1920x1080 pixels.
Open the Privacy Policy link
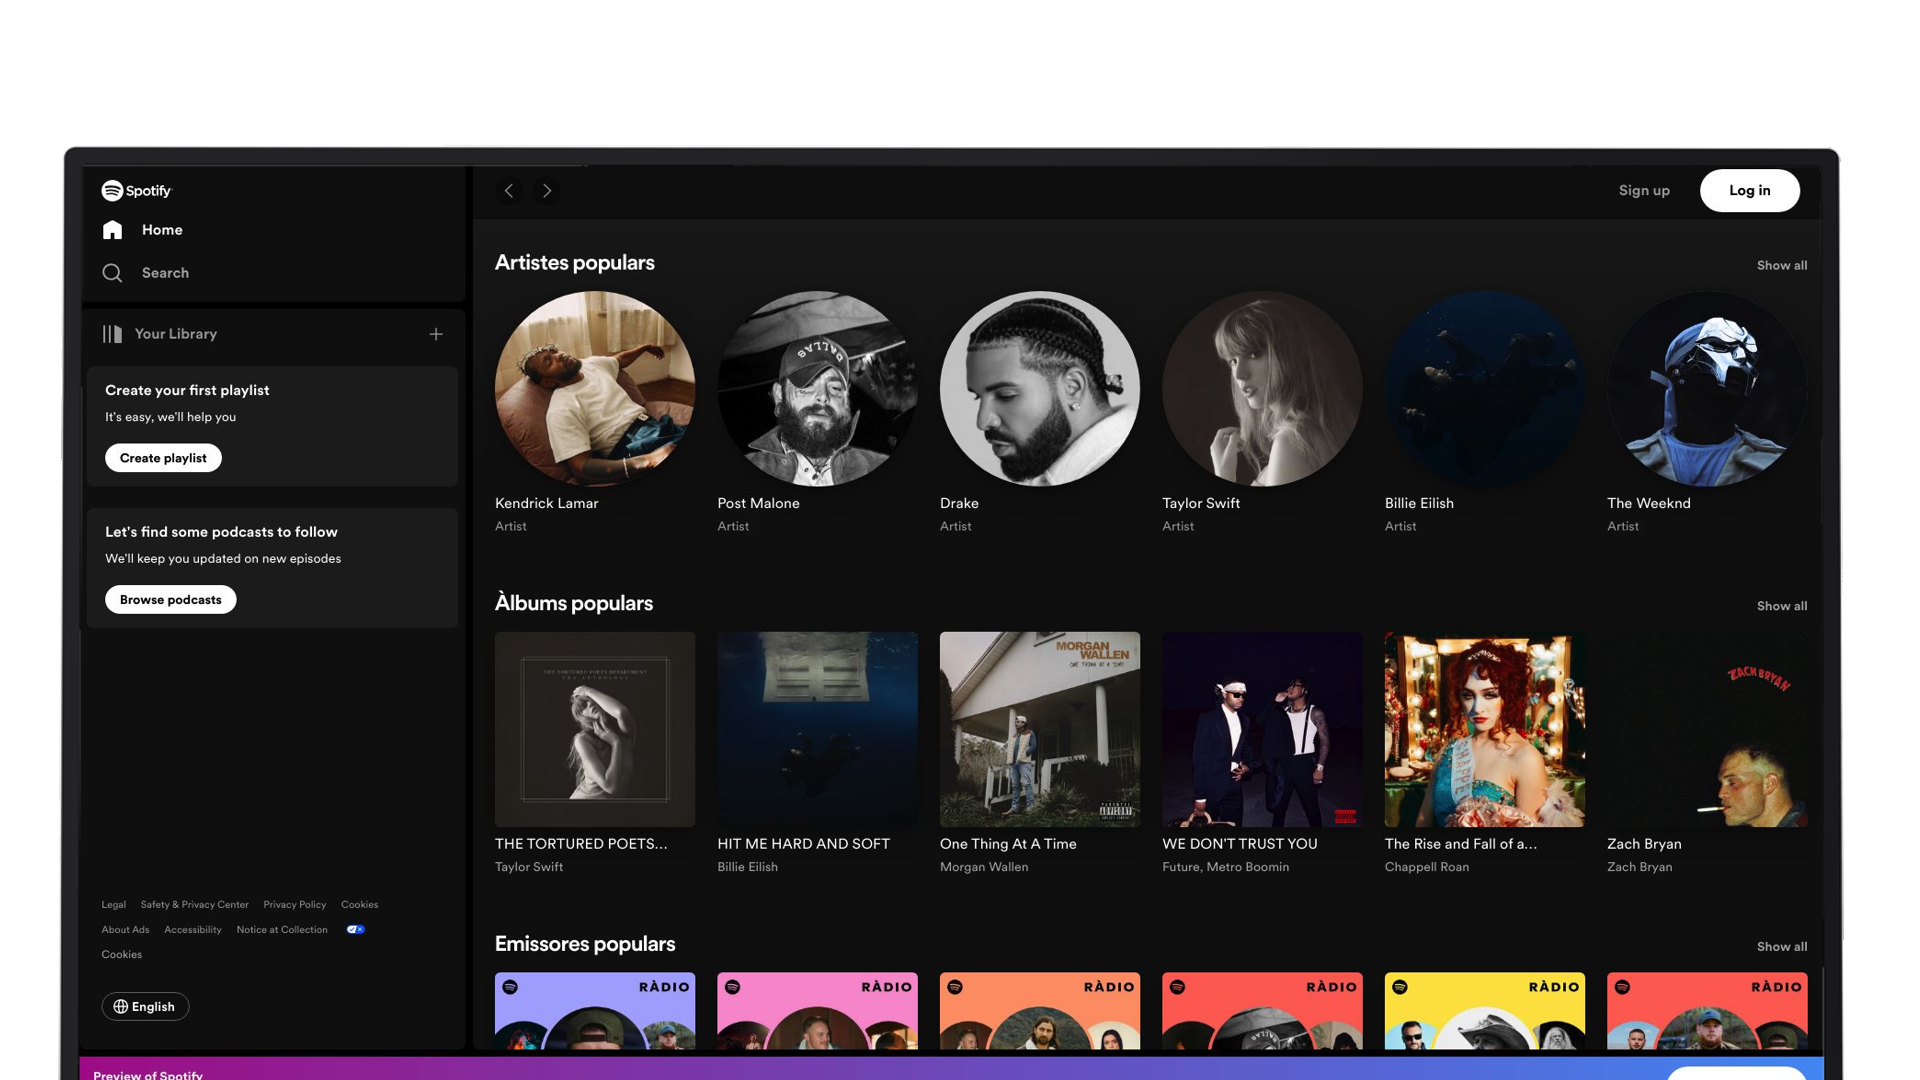tap(294, 905)
